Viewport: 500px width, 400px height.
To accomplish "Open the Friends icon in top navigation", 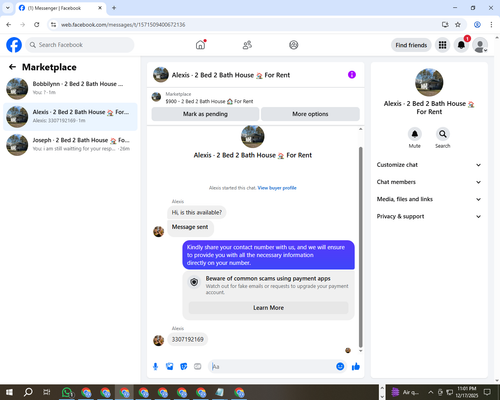I will pos(247,45).
